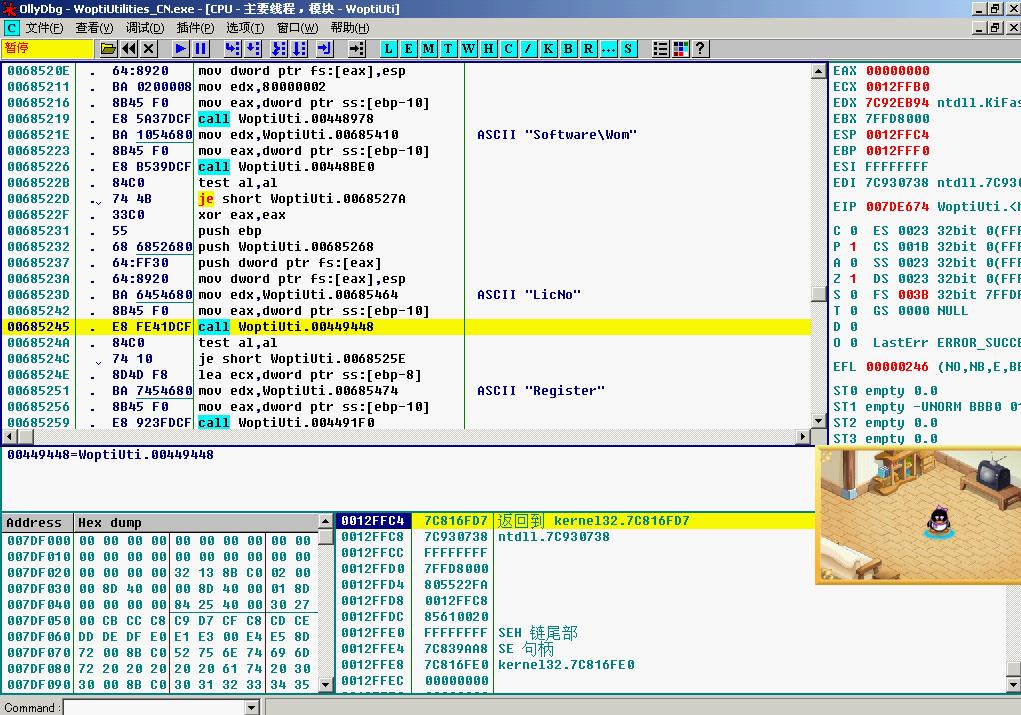1021x715 pixels.
Task: Click the Go To Address toolbar icon
Action: click(356, 49)
